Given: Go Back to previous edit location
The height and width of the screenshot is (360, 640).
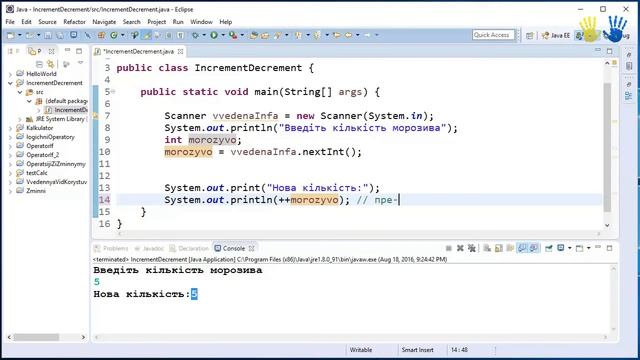Looking at the screenshot, I should [348, 36].
